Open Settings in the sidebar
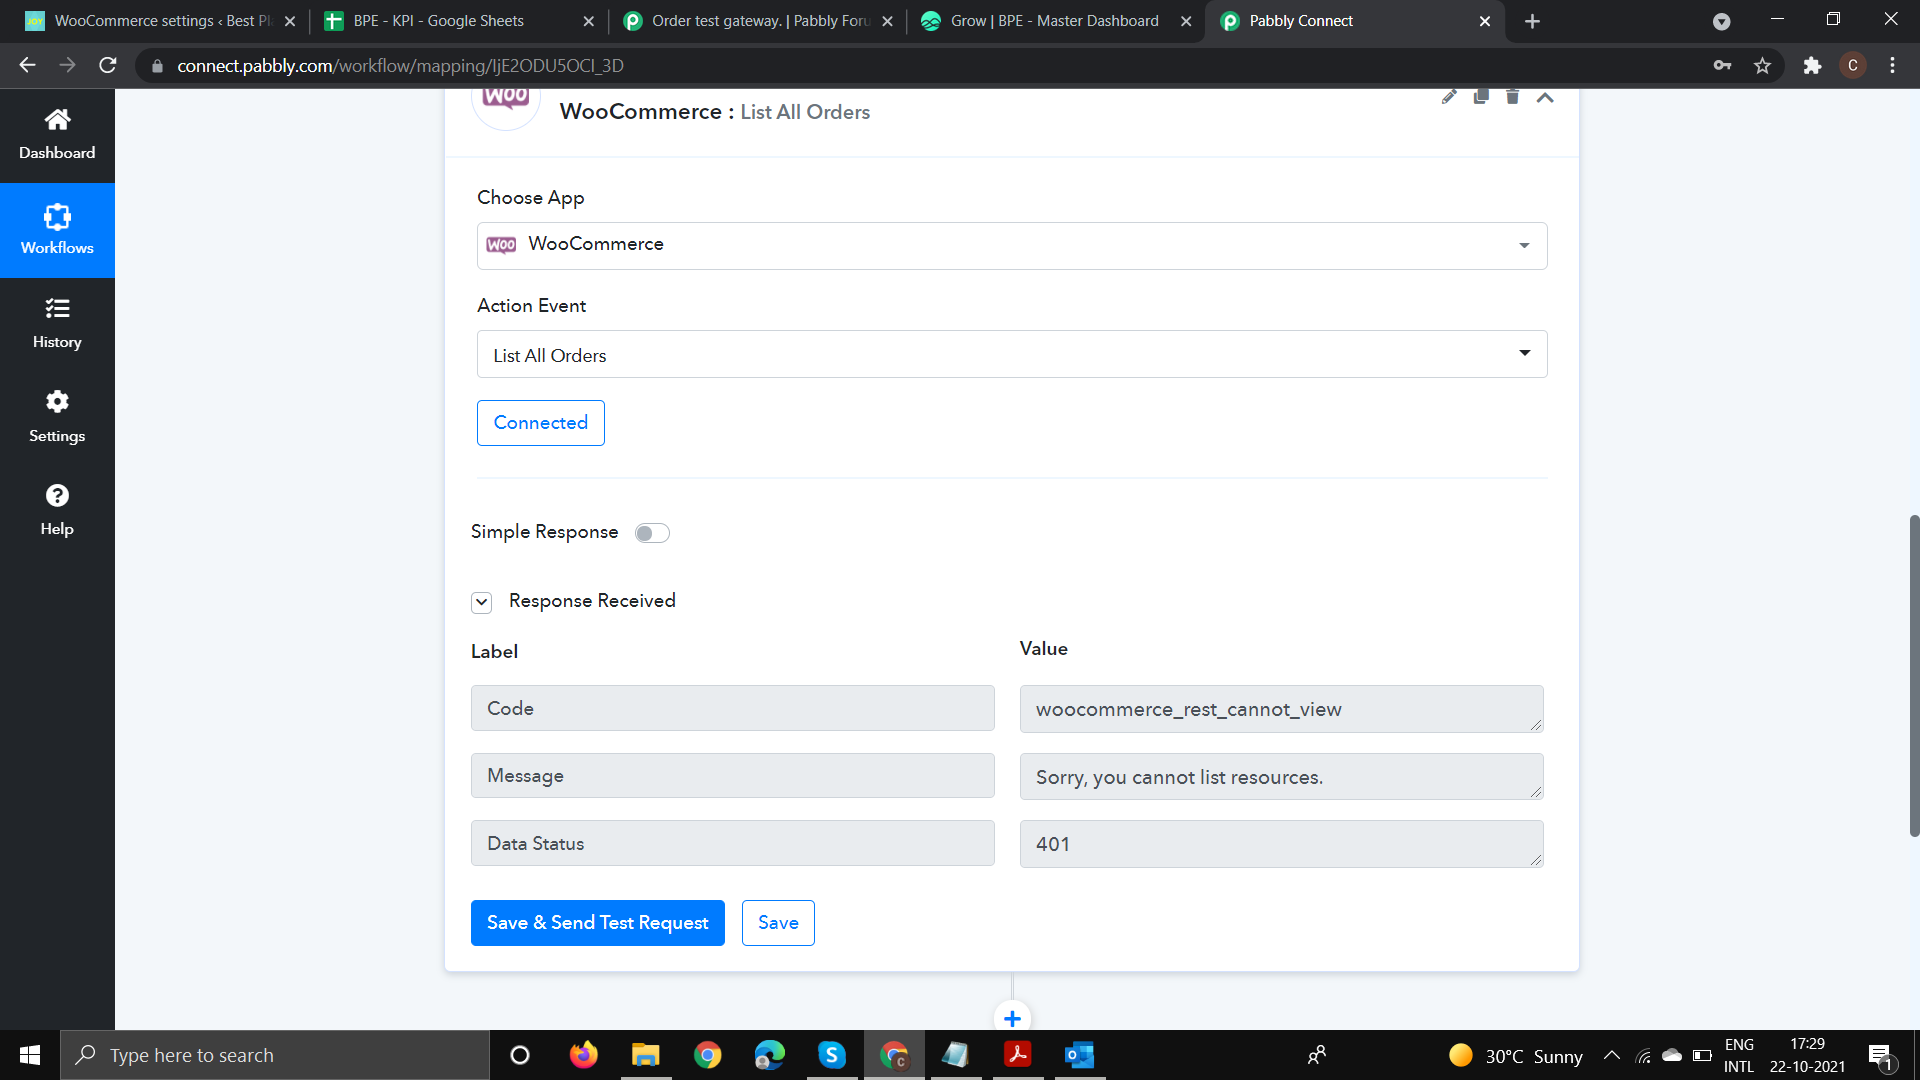This screenshot has height=1080, width=1920. 57,417
